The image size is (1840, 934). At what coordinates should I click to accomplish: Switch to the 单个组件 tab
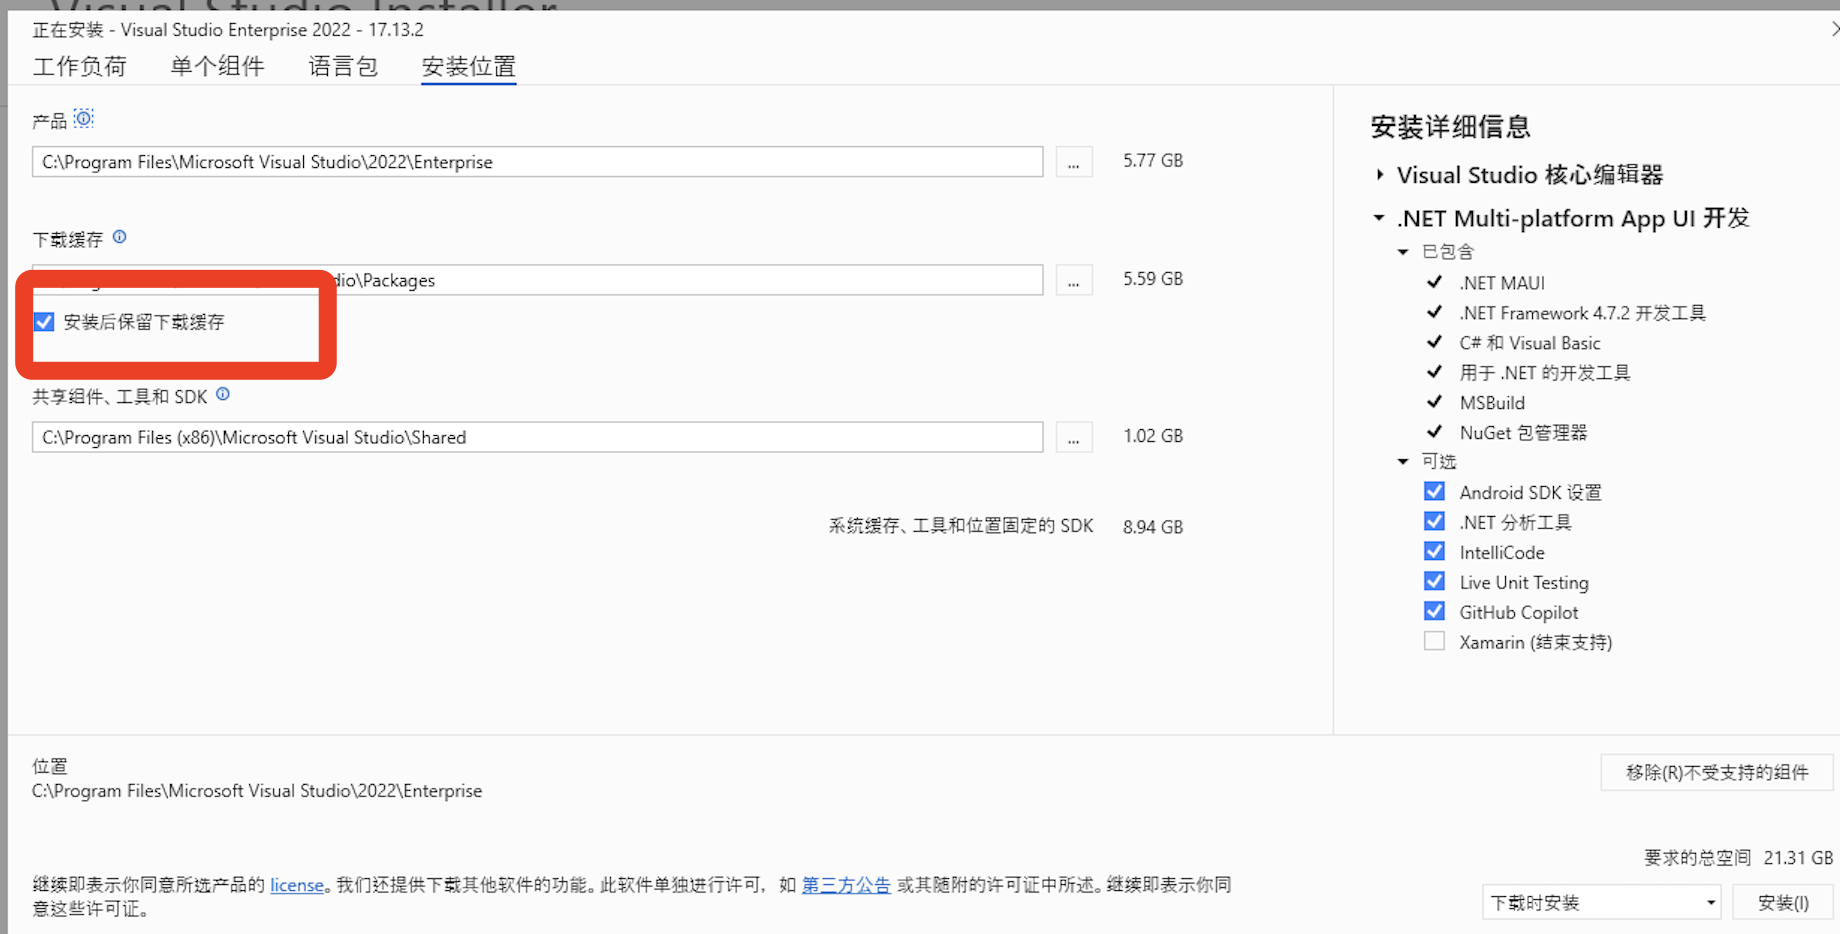(x=217, y=66)
